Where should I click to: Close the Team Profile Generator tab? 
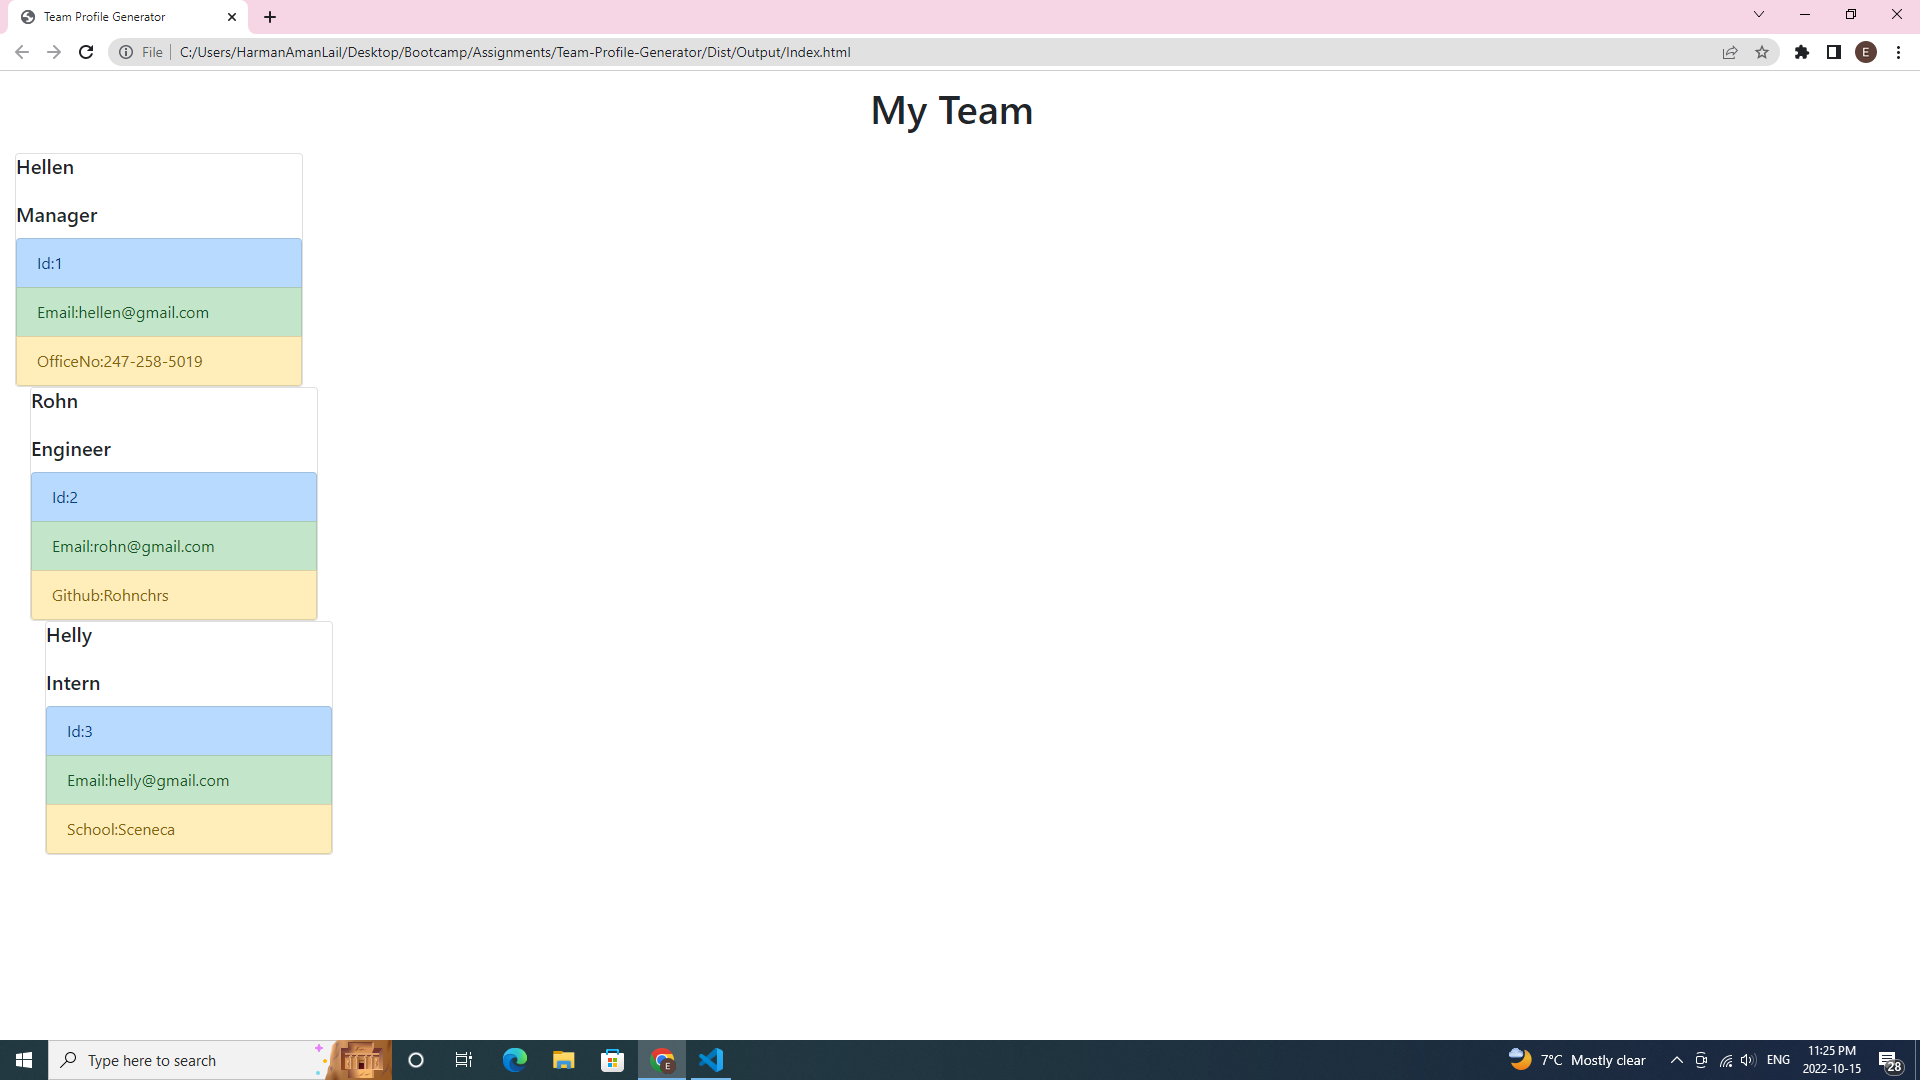(232, 17)
